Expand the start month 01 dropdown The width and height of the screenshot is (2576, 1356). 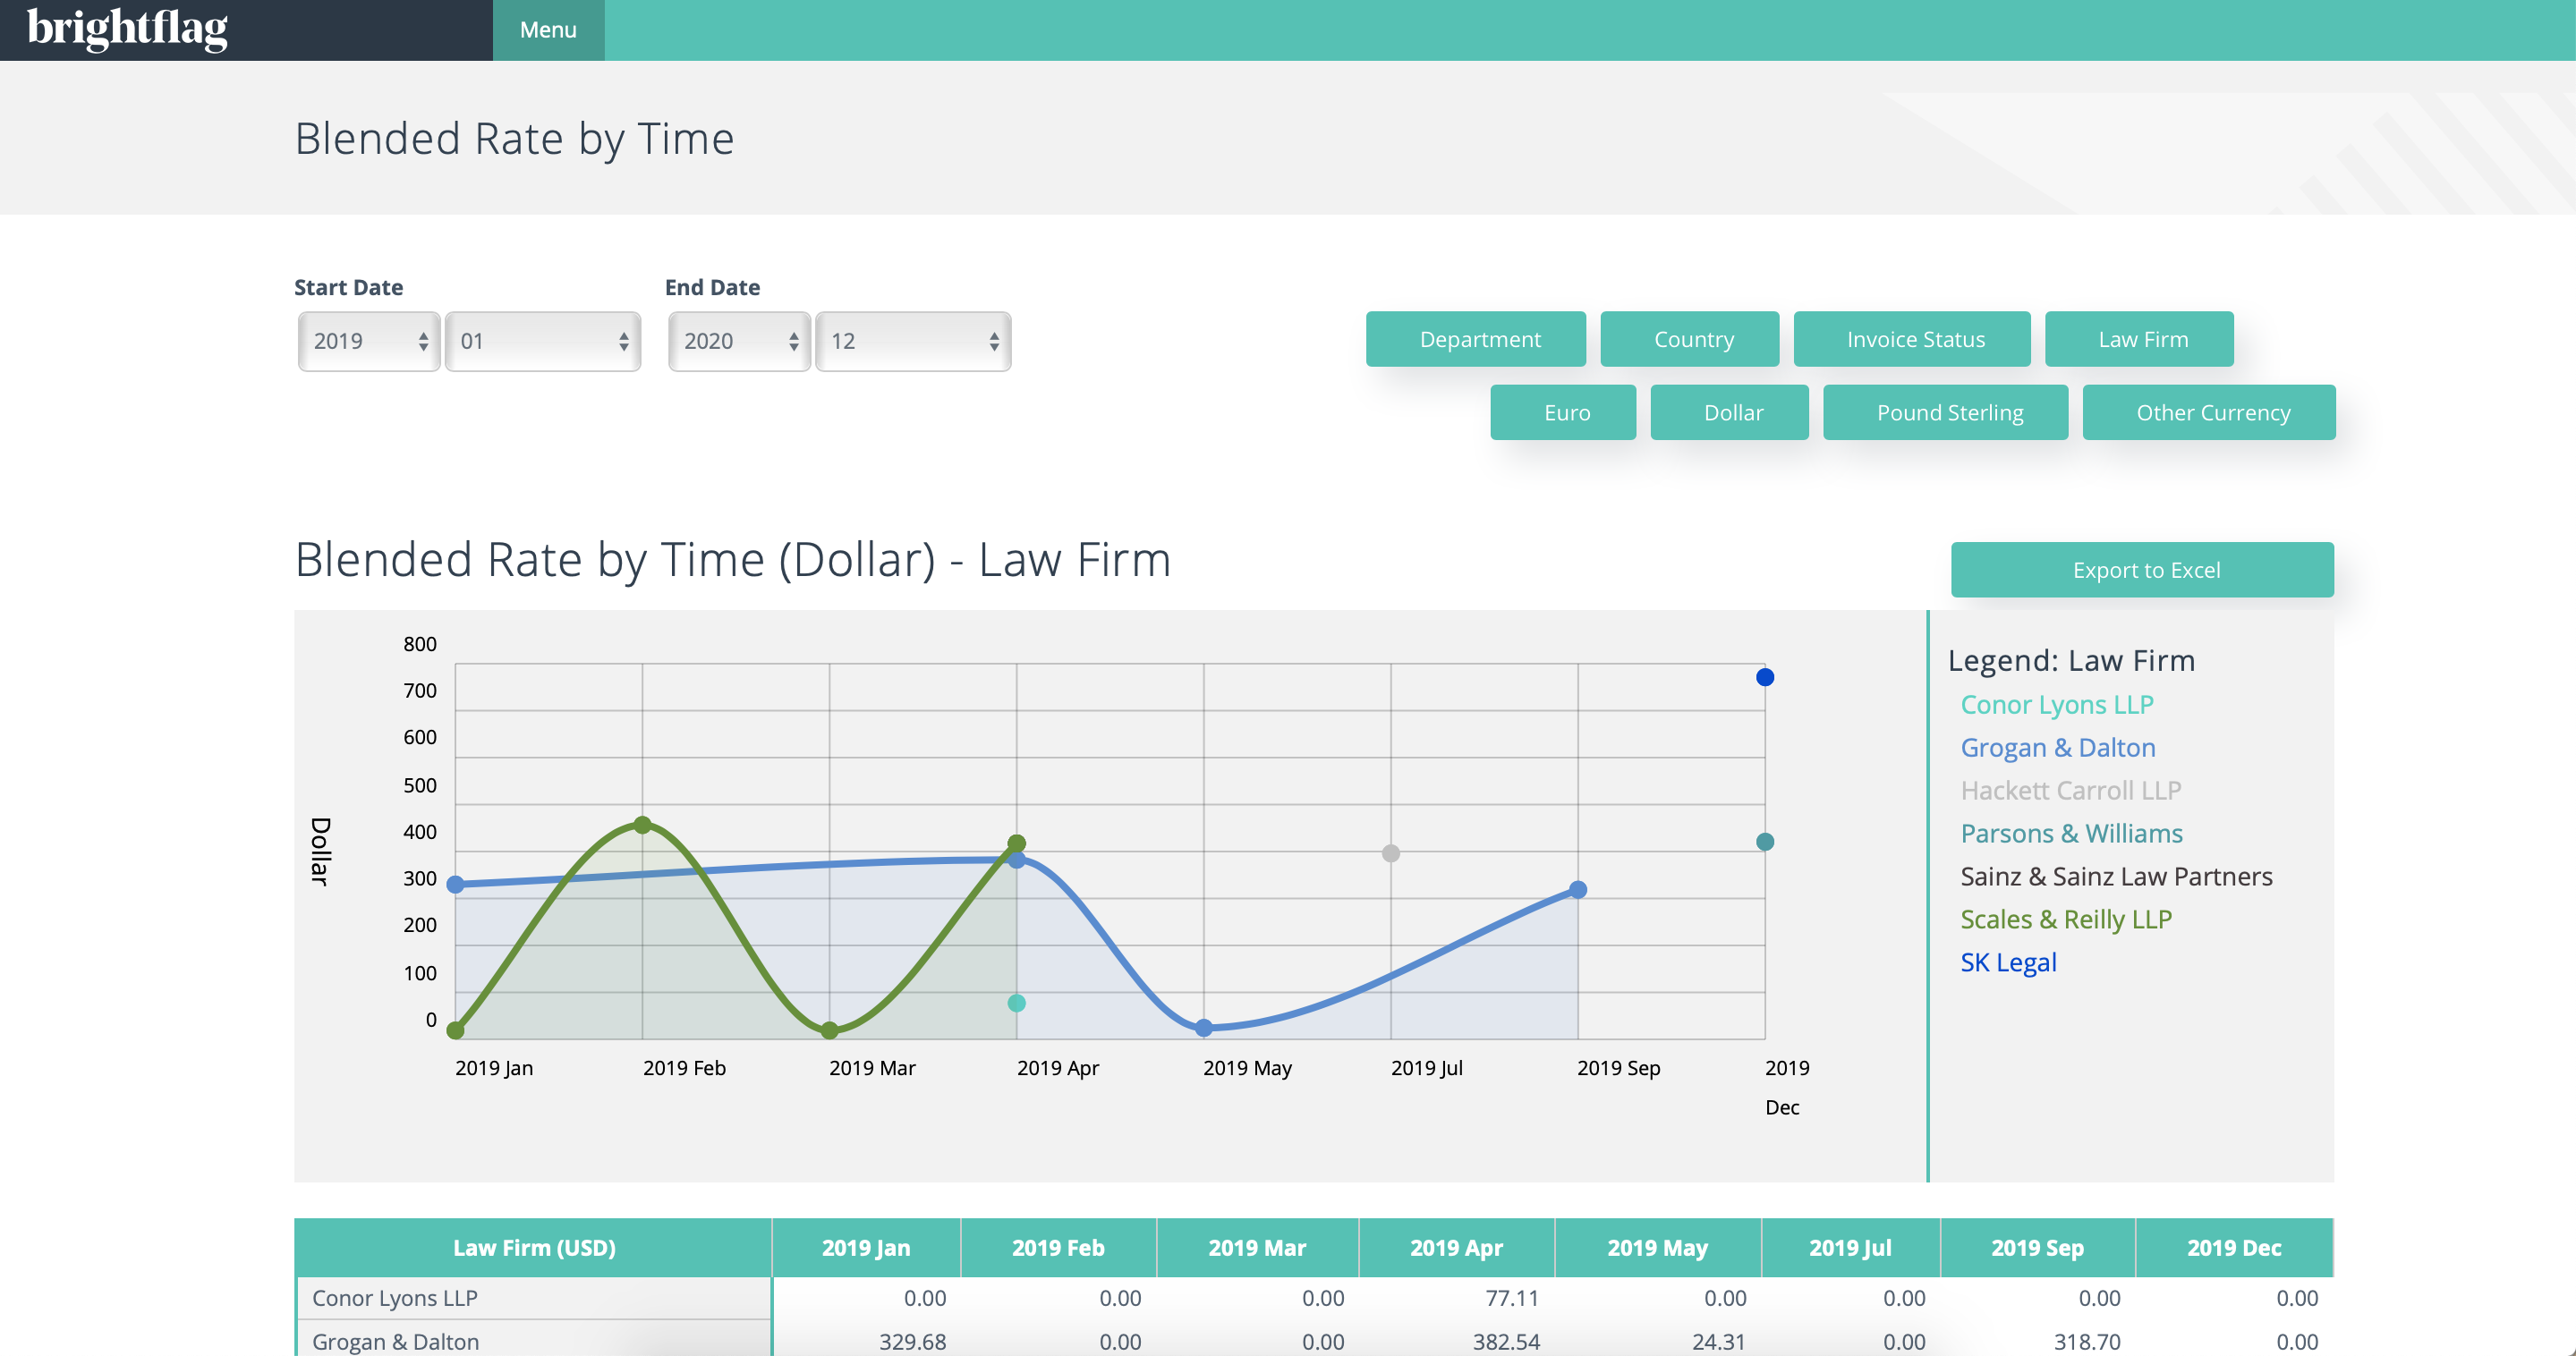tap(542, 341)
